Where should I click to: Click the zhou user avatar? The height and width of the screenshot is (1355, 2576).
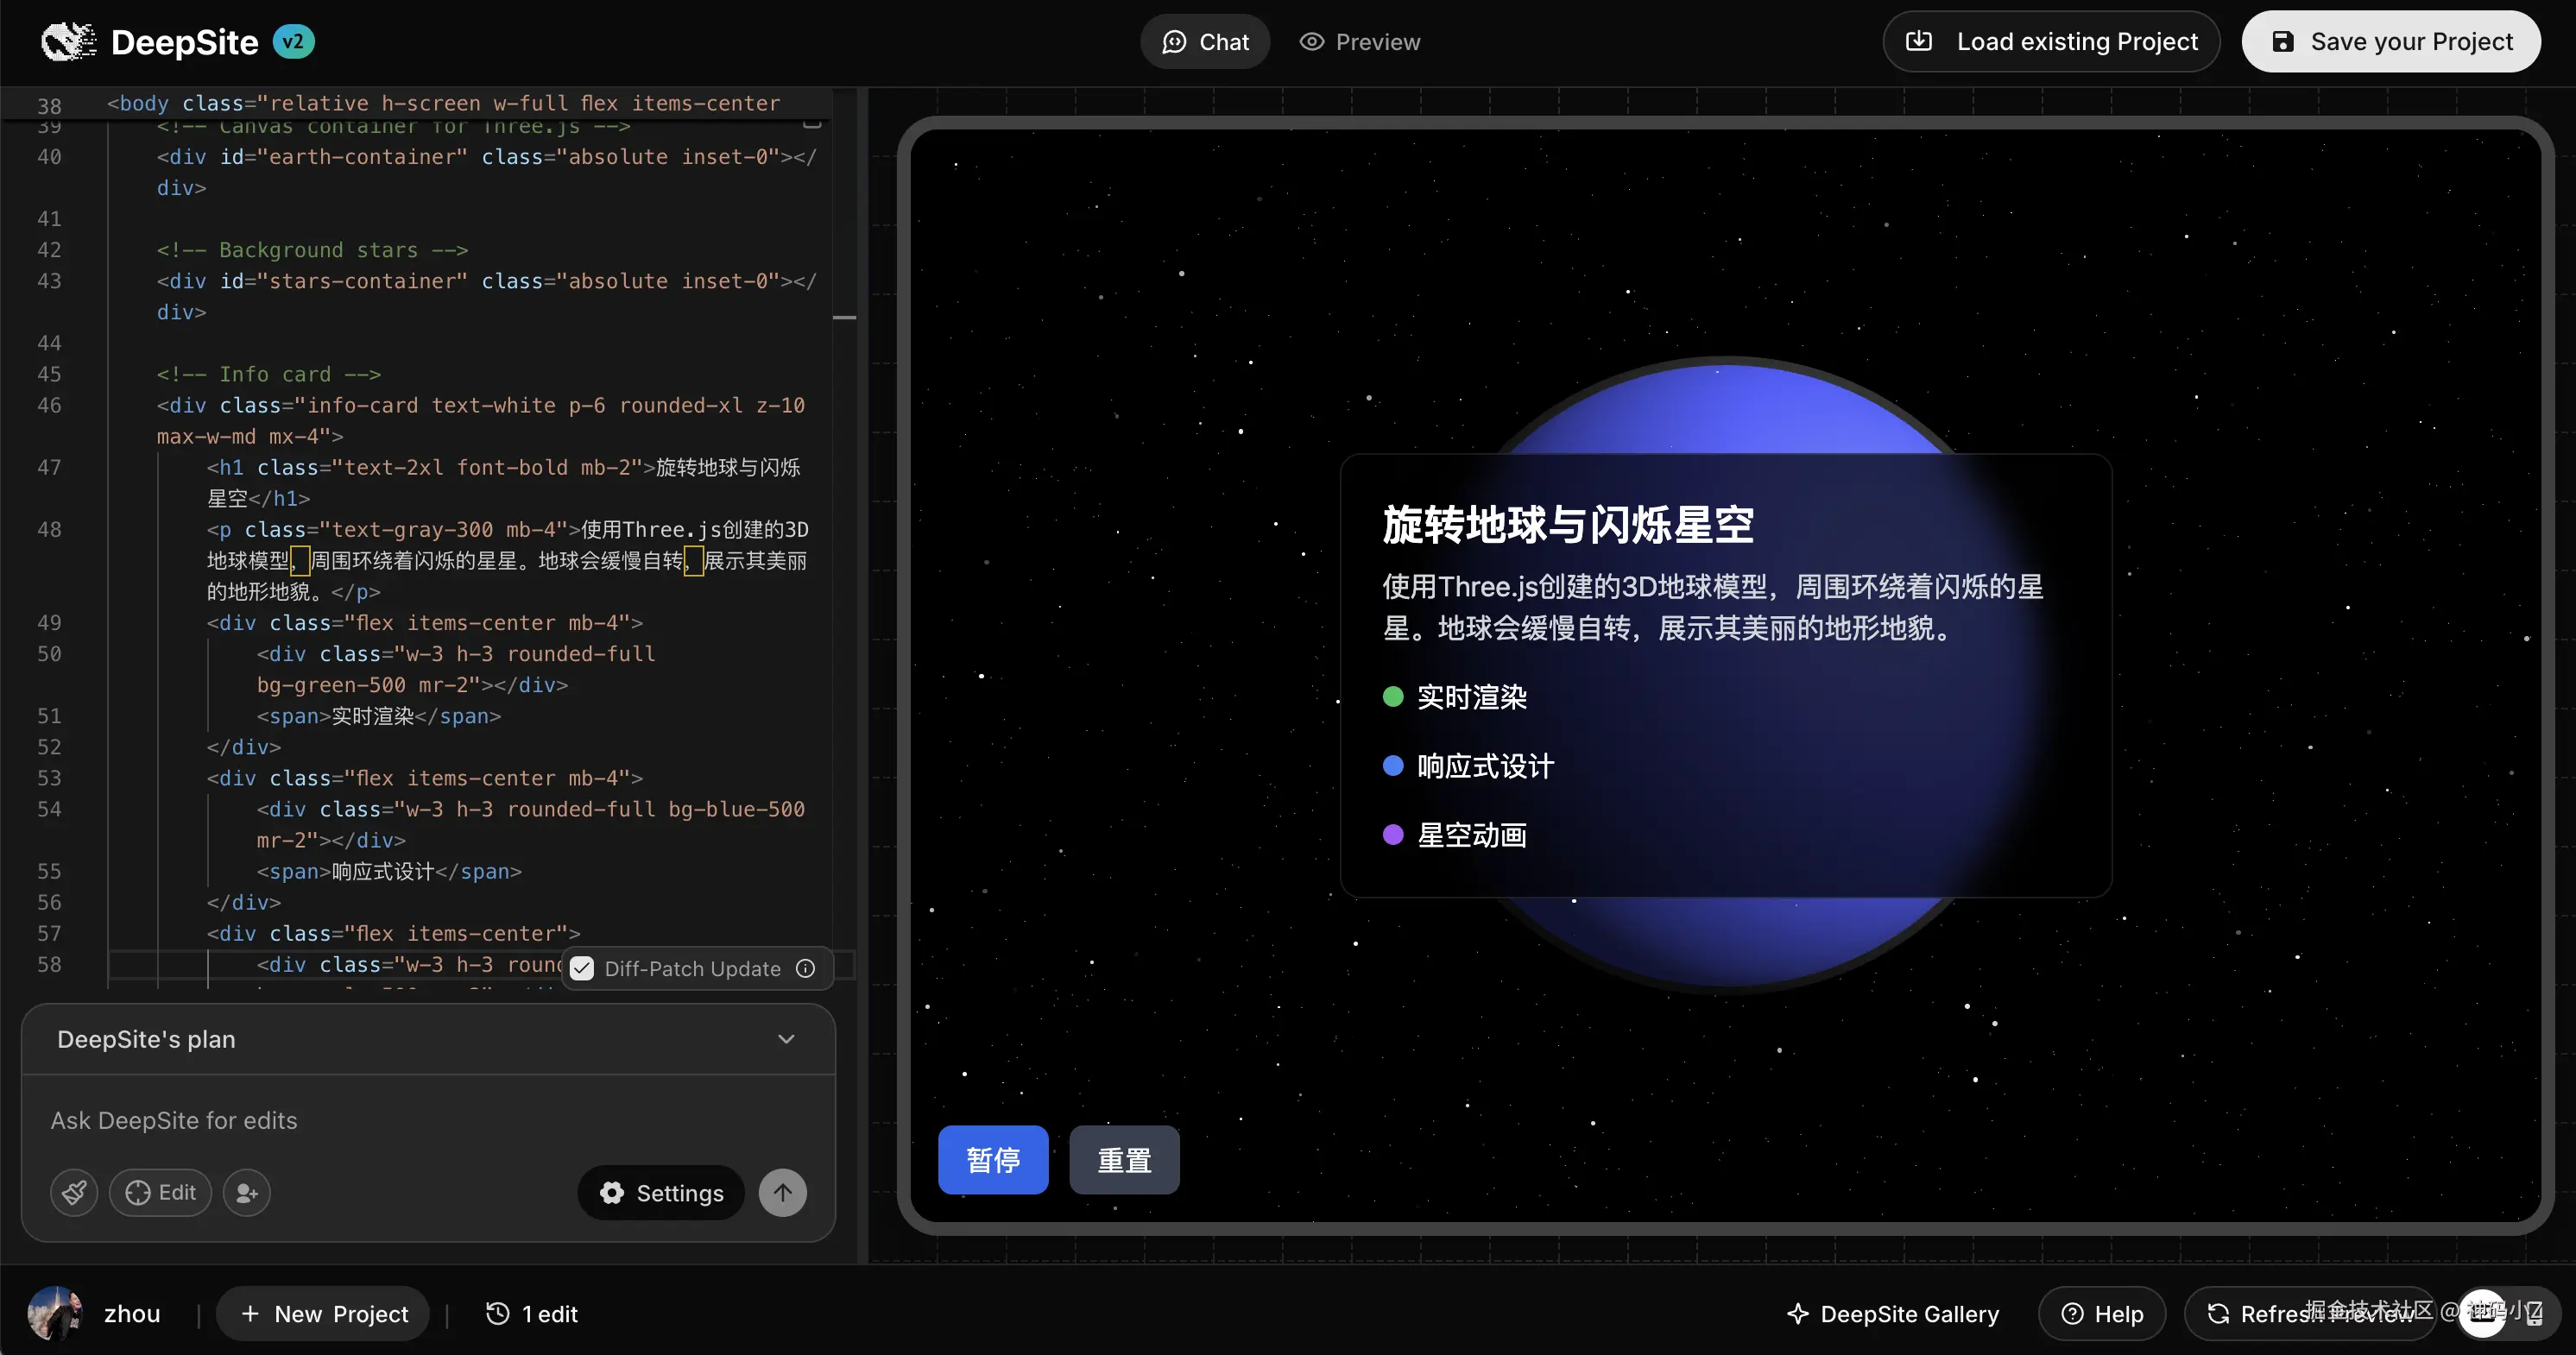(55, 1313)
